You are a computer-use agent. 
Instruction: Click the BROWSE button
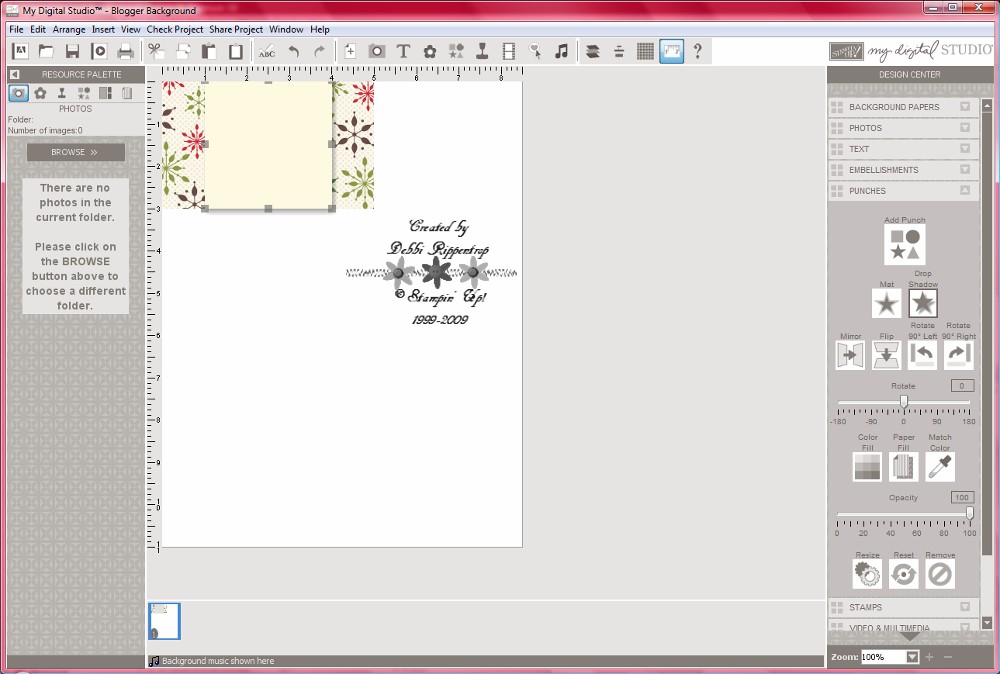(75, 152)
